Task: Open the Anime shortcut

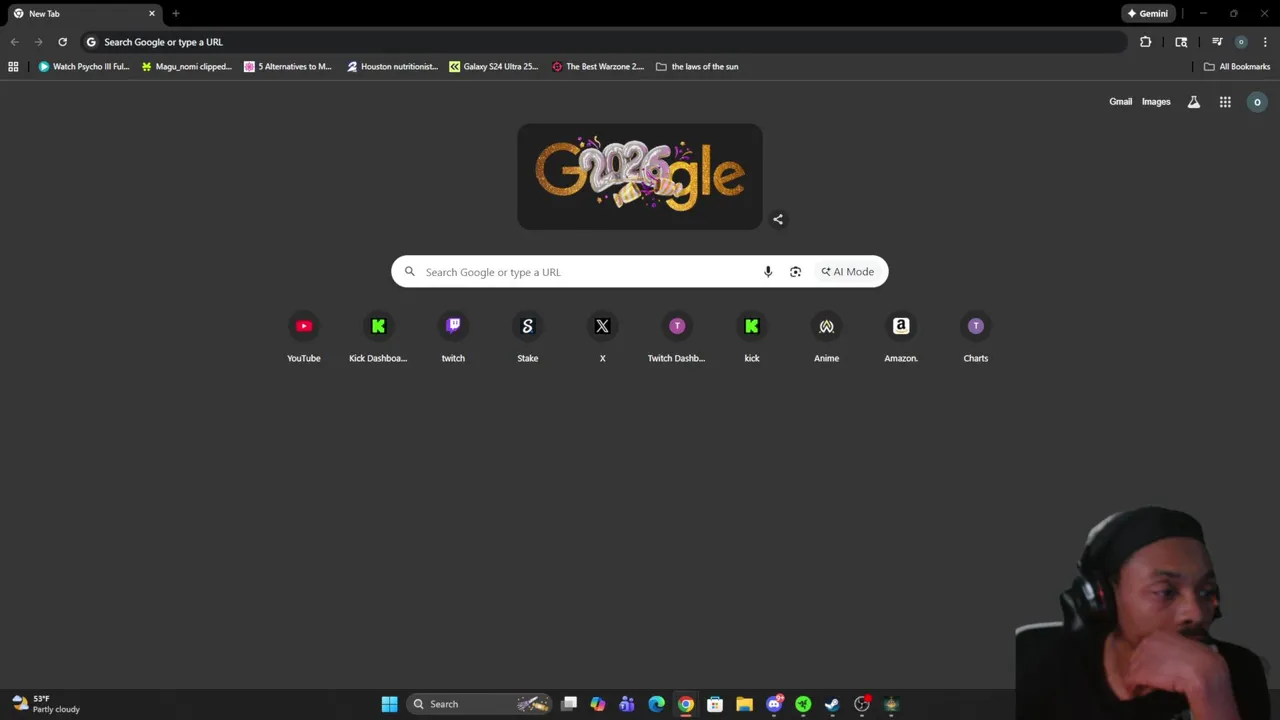Action: 826,337
